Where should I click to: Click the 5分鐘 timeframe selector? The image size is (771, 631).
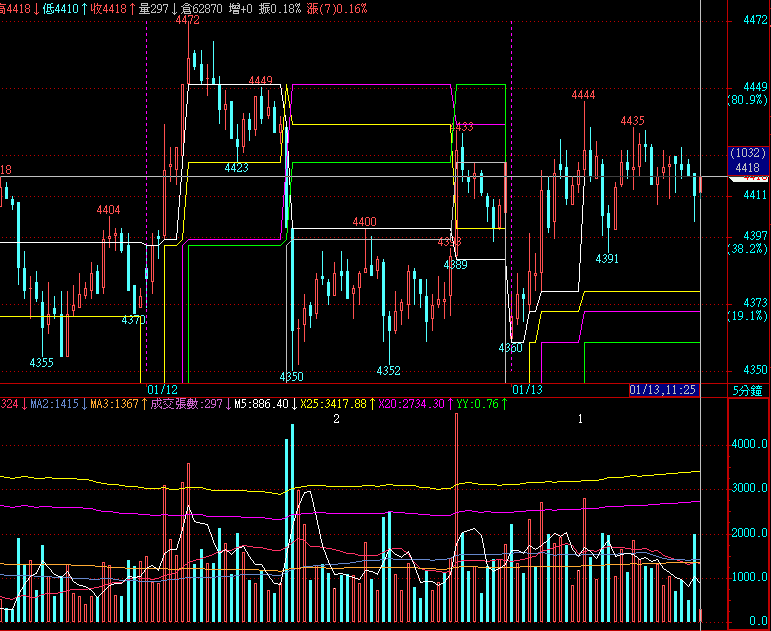coord(749,389)
